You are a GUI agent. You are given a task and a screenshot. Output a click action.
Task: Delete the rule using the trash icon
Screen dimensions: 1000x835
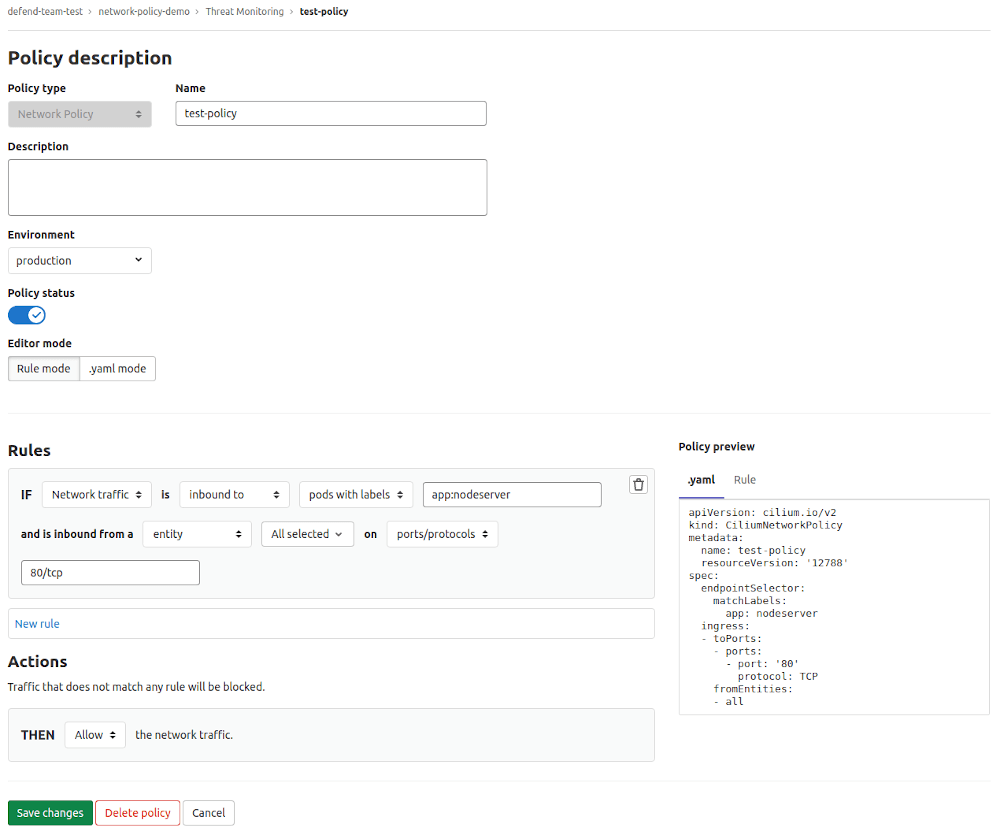click(638, 484)
